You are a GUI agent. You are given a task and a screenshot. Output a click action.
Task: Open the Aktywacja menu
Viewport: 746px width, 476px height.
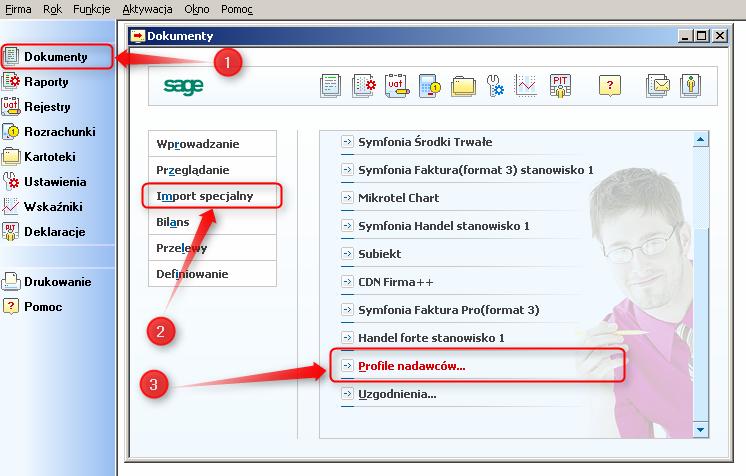click(x=147, y=9)
